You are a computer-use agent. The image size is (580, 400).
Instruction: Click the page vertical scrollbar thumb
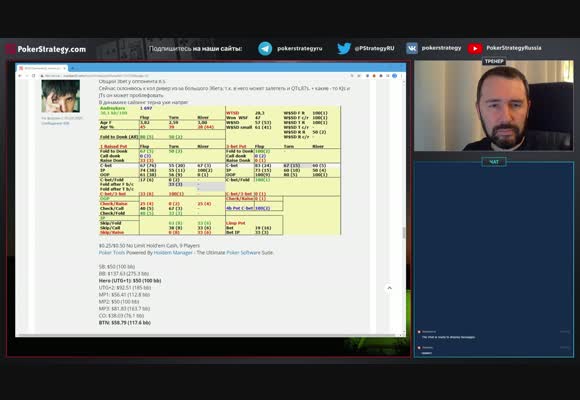pyautogui.click(x=404, y=232)
